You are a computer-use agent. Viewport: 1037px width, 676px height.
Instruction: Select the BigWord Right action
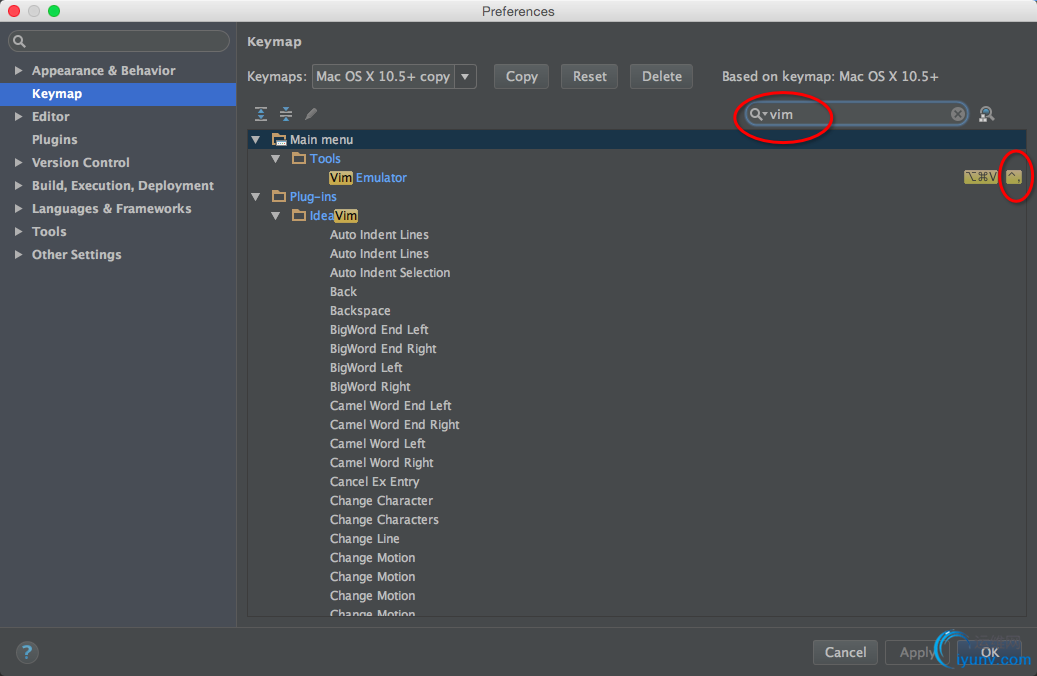click(x=370, y=387)
